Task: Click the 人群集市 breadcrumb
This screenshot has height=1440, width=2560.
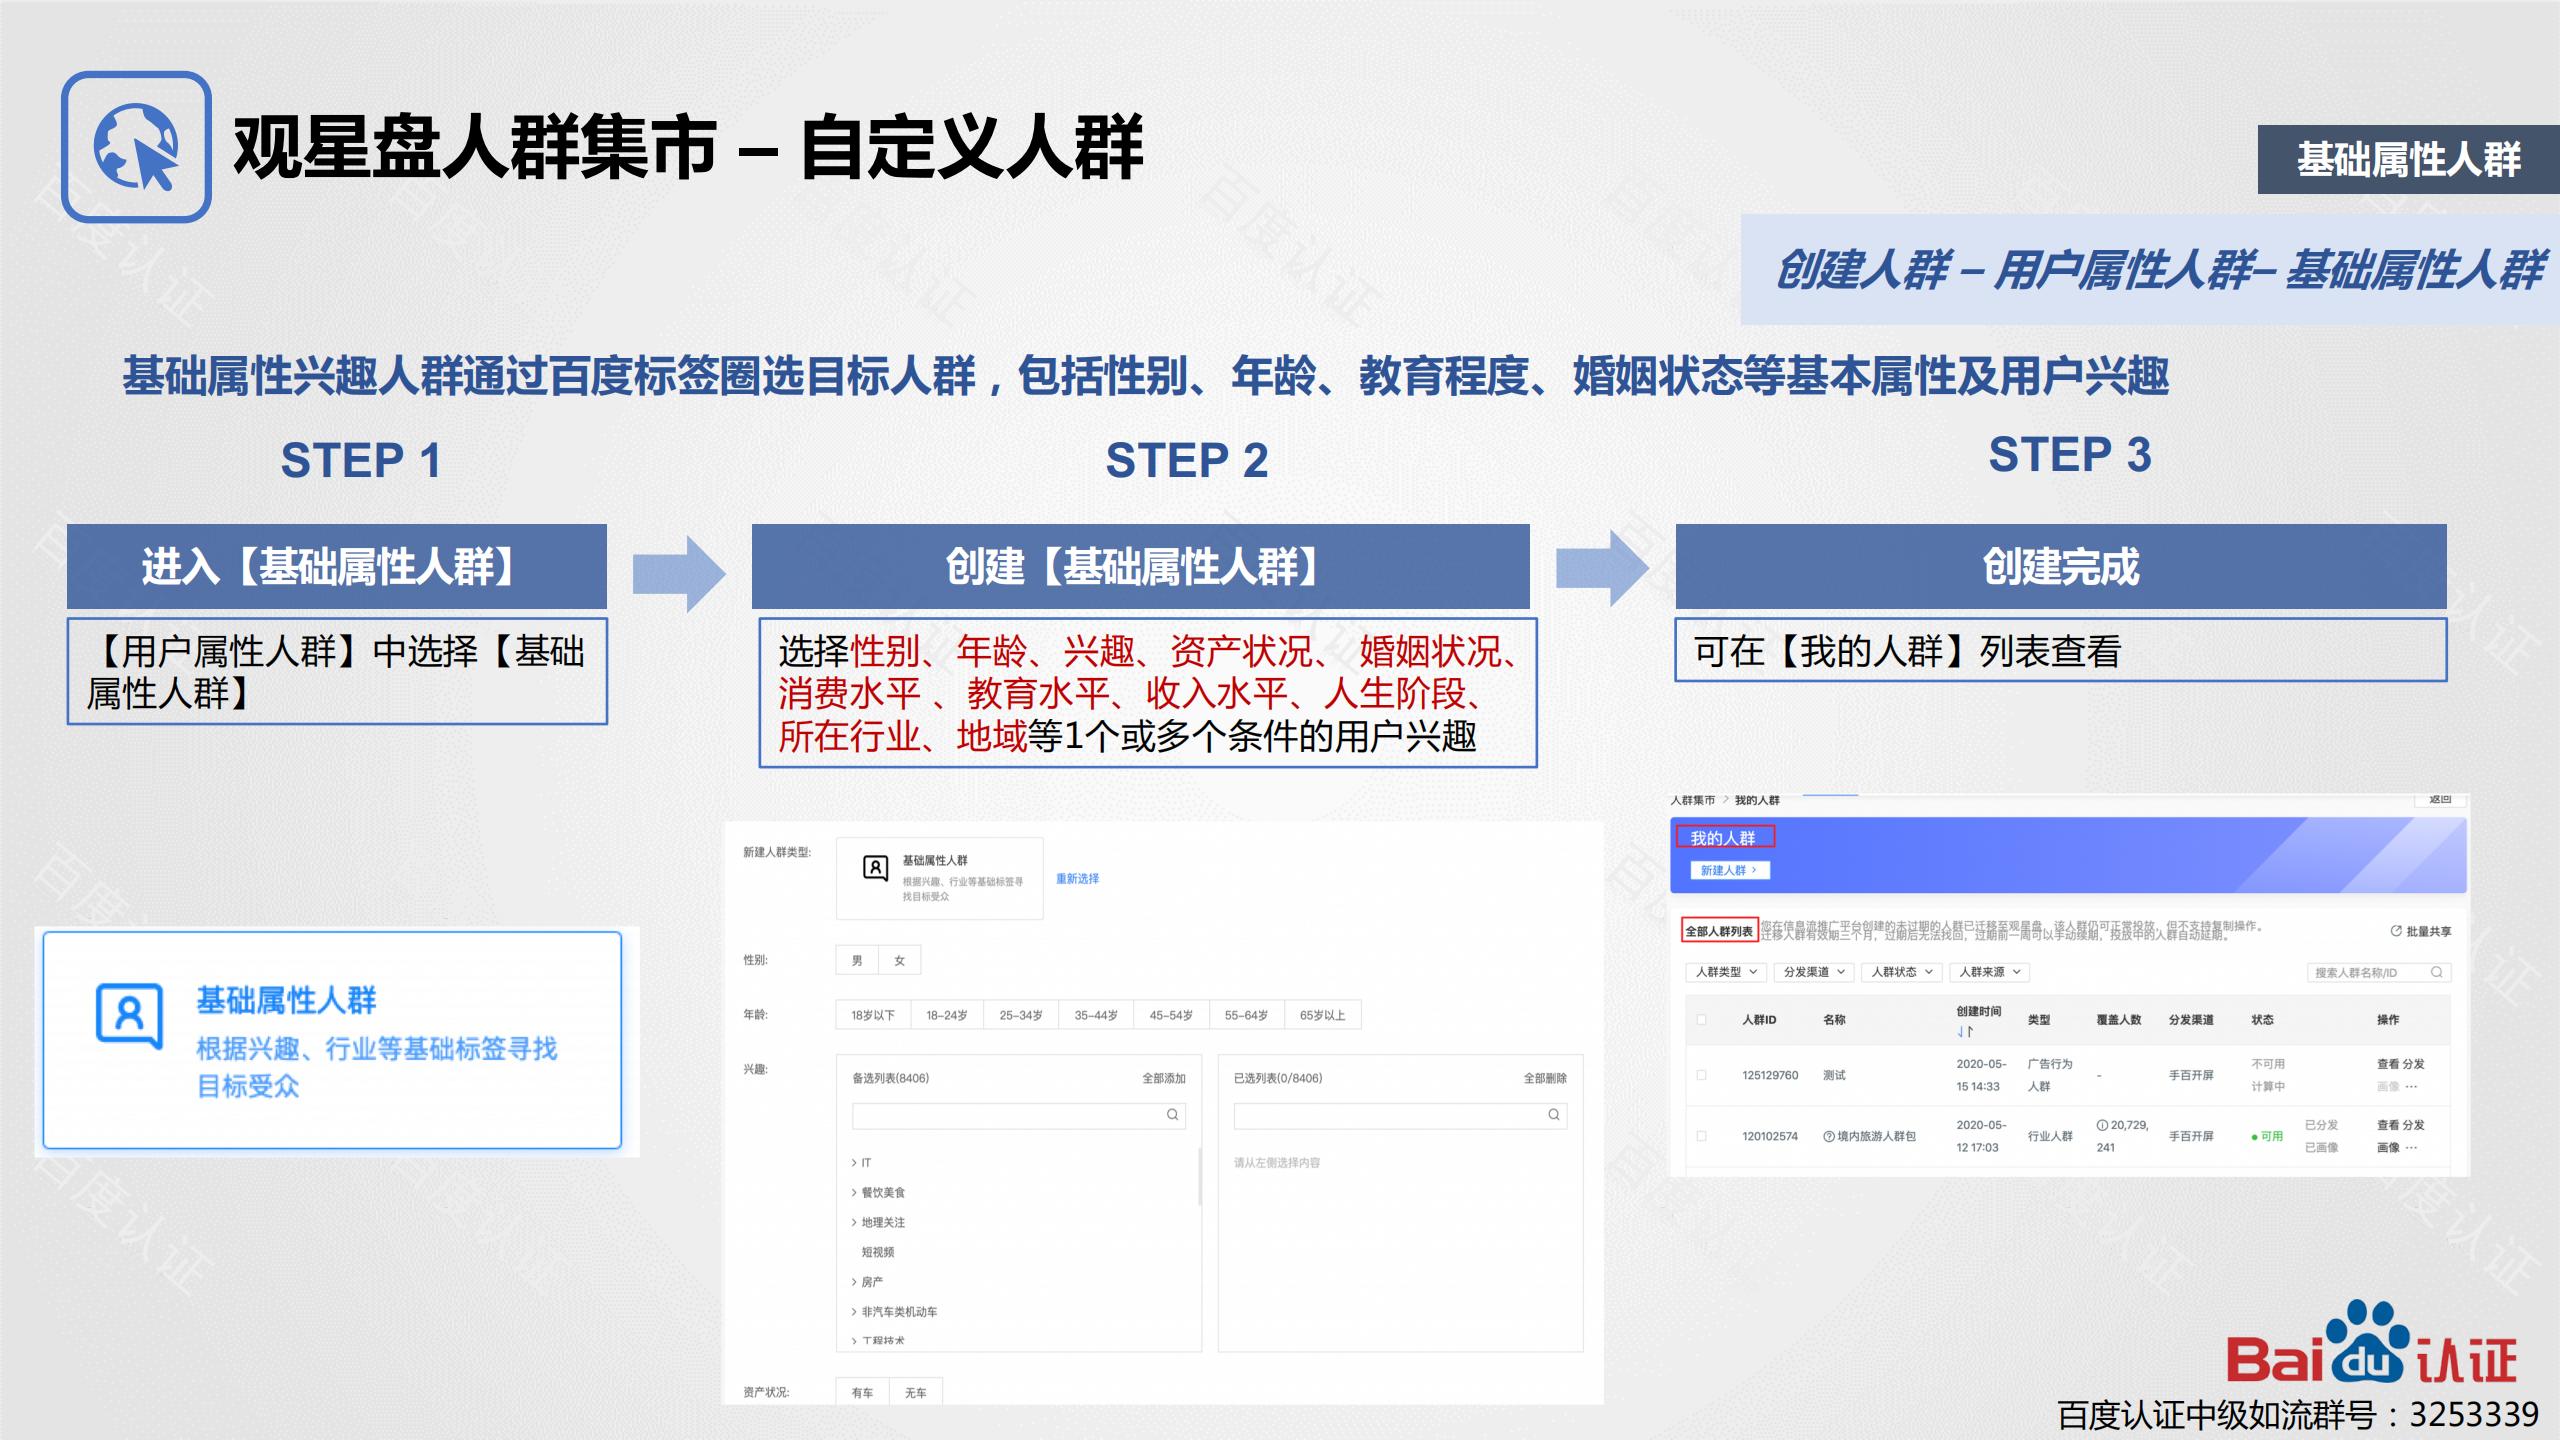Action: [x=1692, y=800]
